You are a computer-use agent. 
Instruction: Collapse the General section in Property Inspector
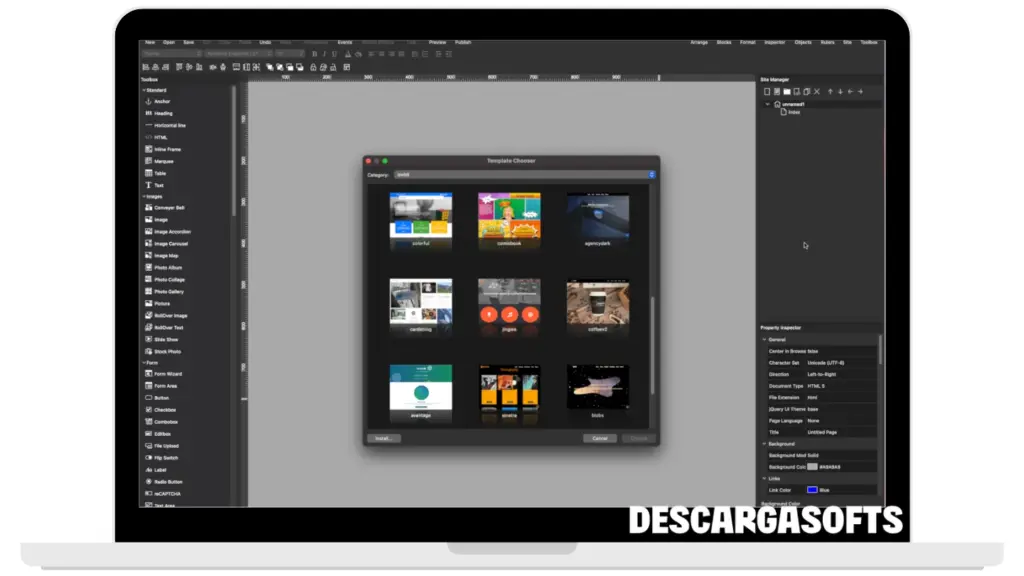coord(763,340)
